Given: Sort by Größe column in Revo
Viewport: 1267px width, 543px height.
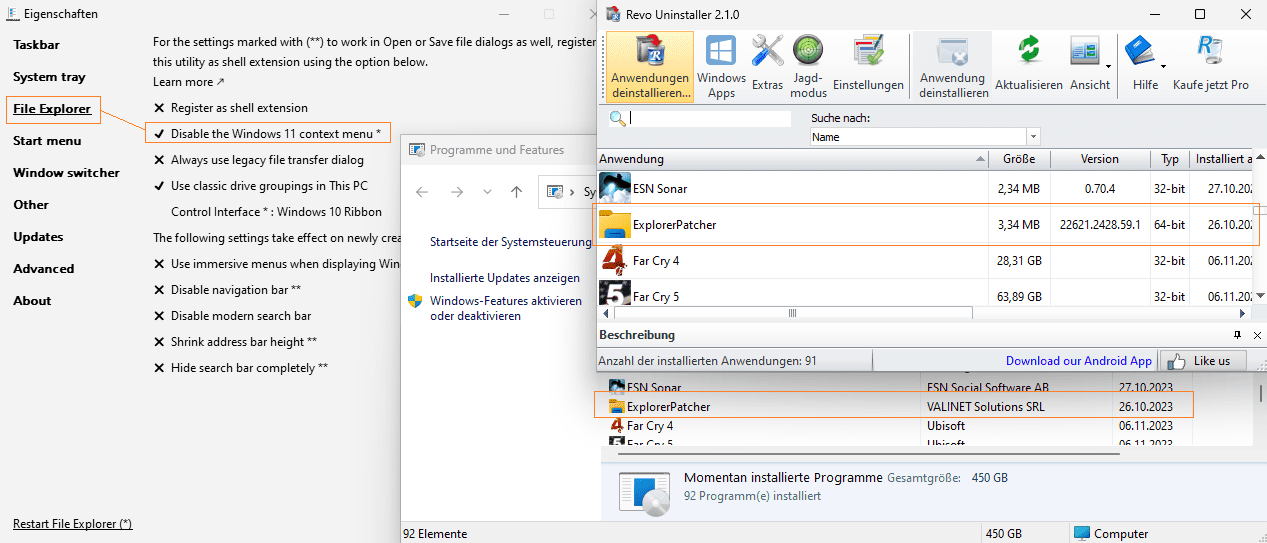Looking at the screenshot, I should point(1019,159).
